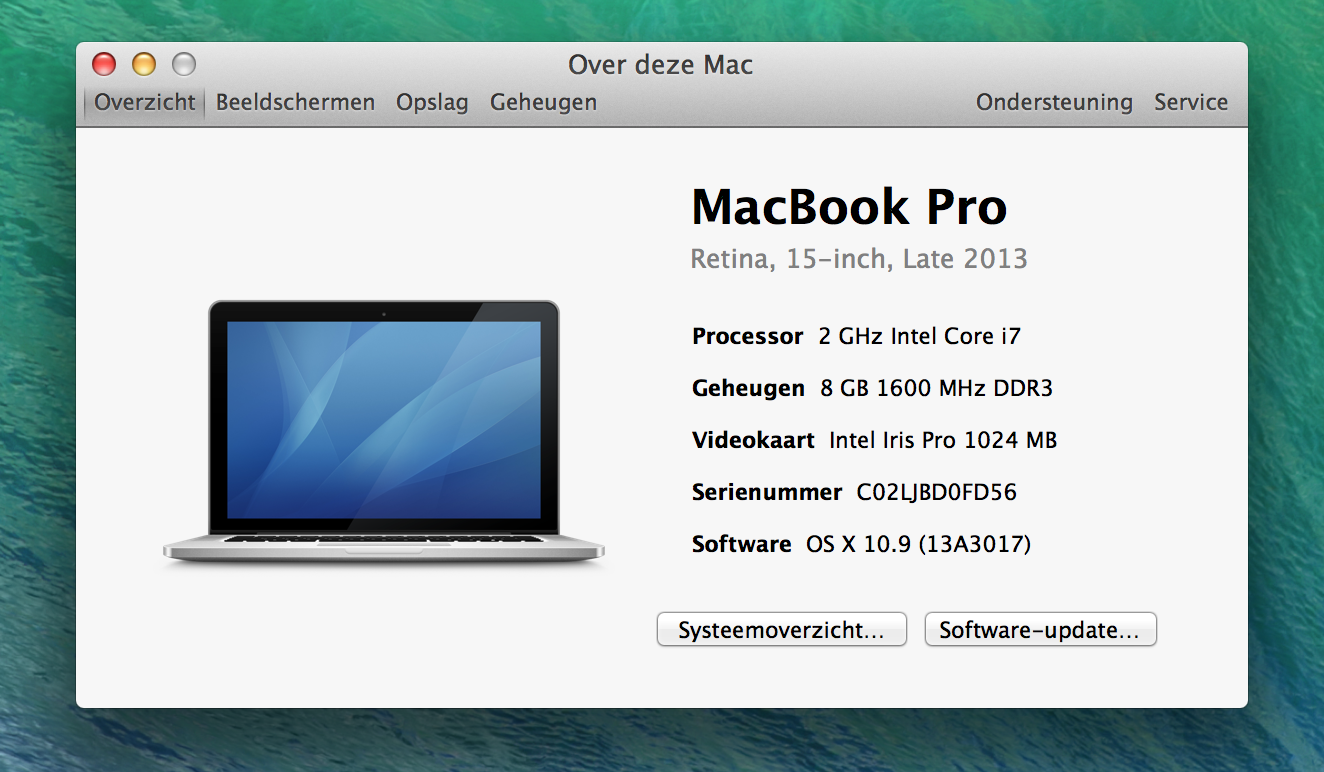Click the text Retina, 15-inch, Late 2013
1324x772 pixels.
tap(859, 259)
